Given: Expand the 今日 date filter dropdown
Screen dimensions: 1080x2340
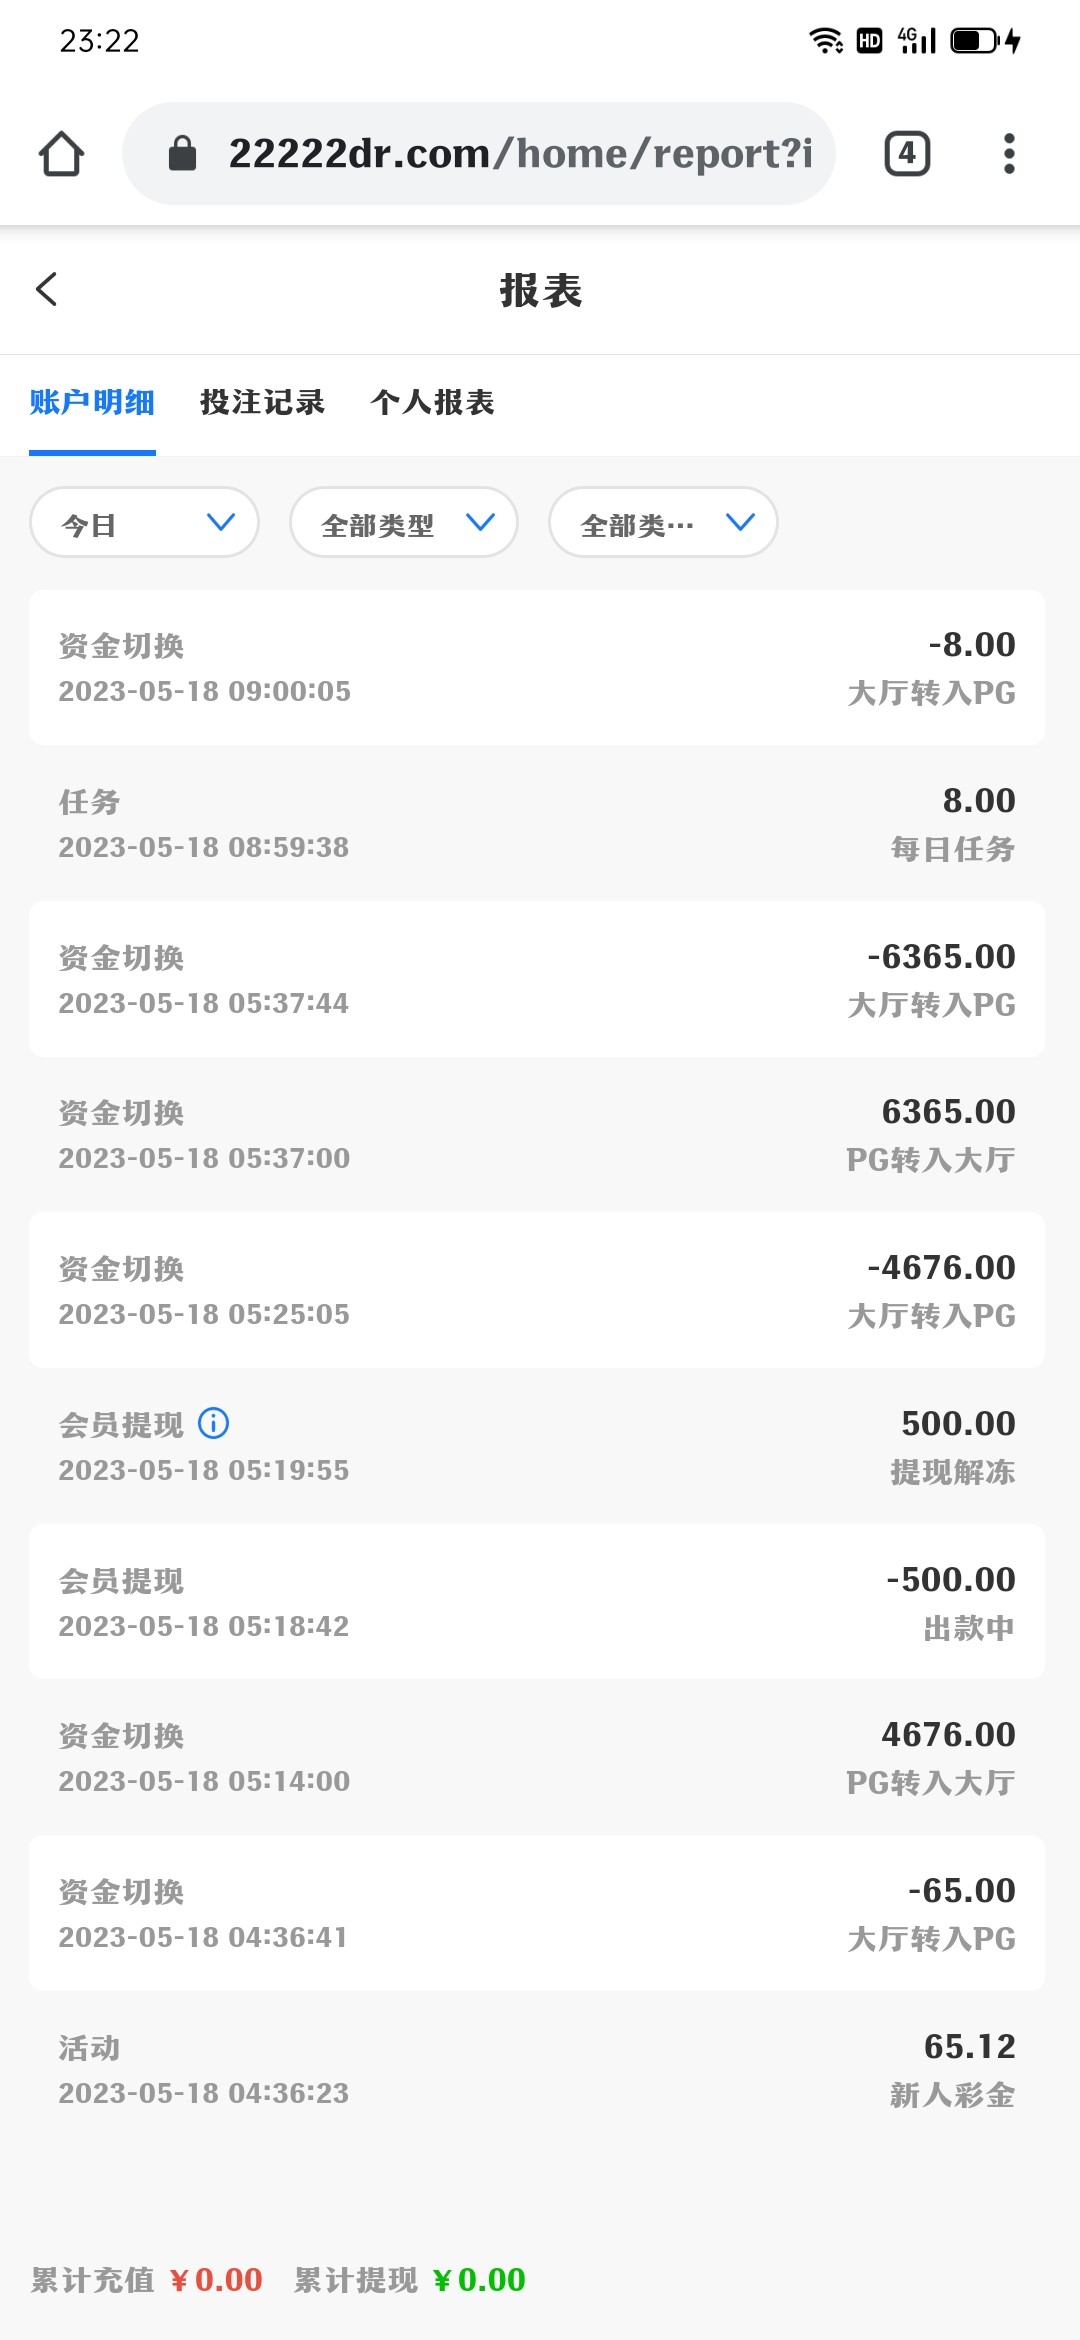Looking at the screenshot, I should (145, 523).
